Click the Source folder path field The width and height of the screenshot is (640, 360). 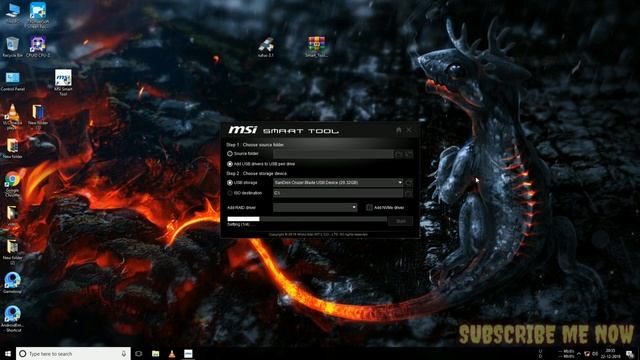333,153
